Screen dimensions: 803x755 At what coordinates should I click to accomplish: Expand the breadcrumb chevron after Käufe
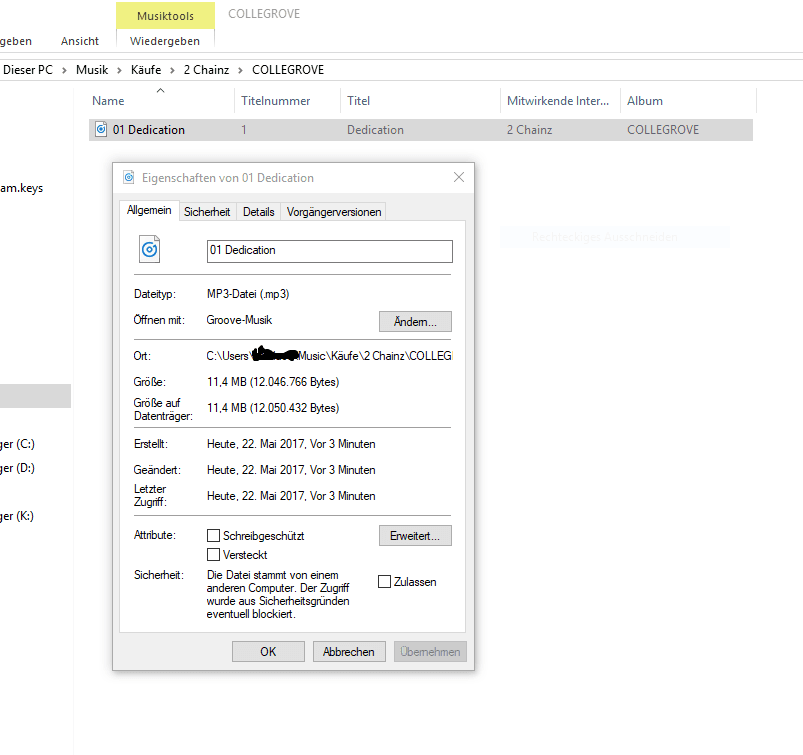173,70
